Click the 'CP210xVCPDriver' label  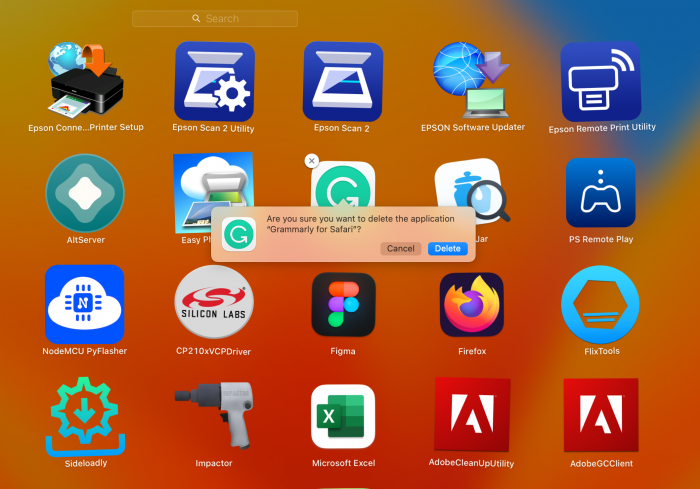coord(213,351)
